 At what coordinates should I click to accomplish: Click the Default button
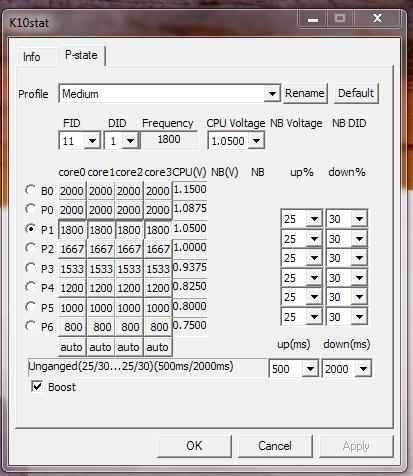[356, 93]
